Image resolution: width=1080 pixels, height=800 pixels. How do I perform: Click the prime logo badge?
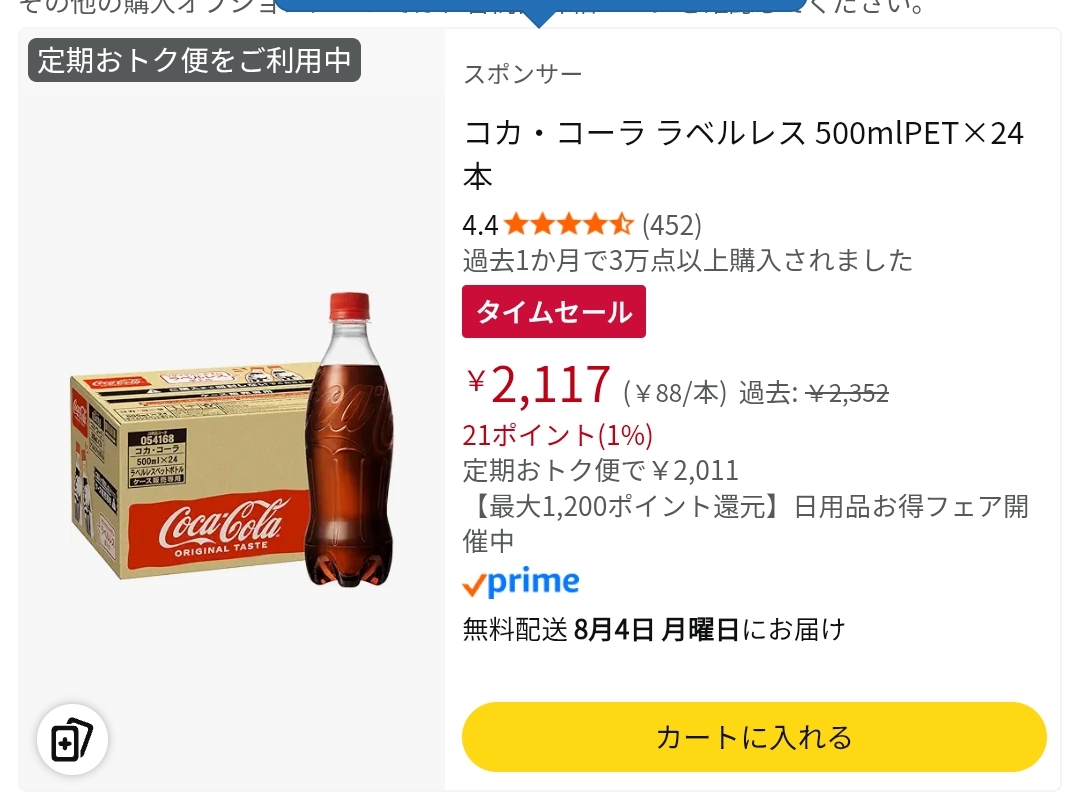pyautogui.click(x=521, y=583)
